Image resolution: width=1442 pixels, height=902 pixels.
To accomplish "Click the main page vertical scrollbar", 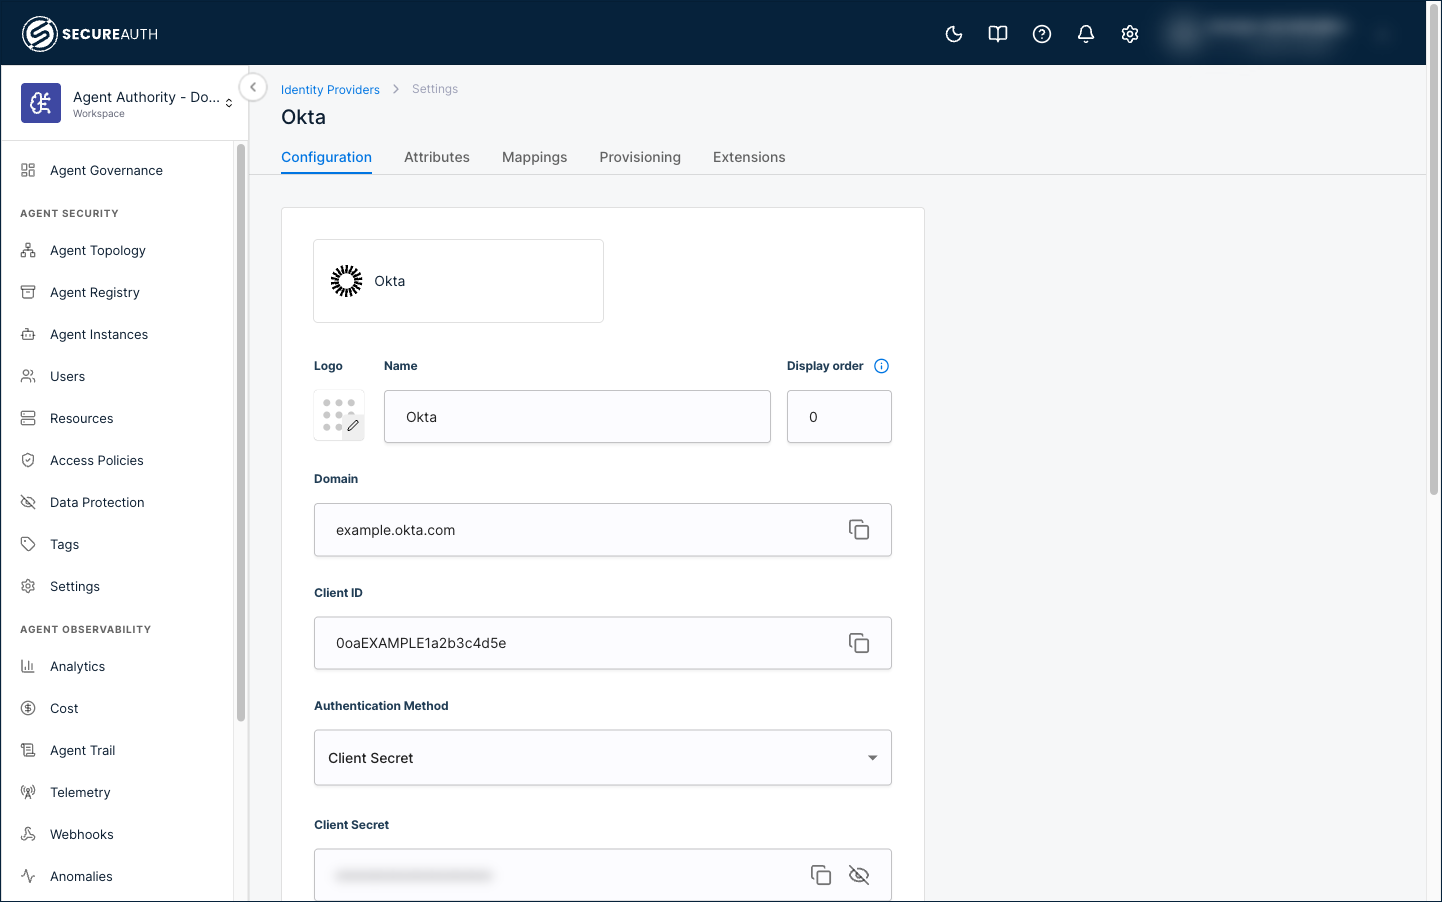I will (1434, 250).
